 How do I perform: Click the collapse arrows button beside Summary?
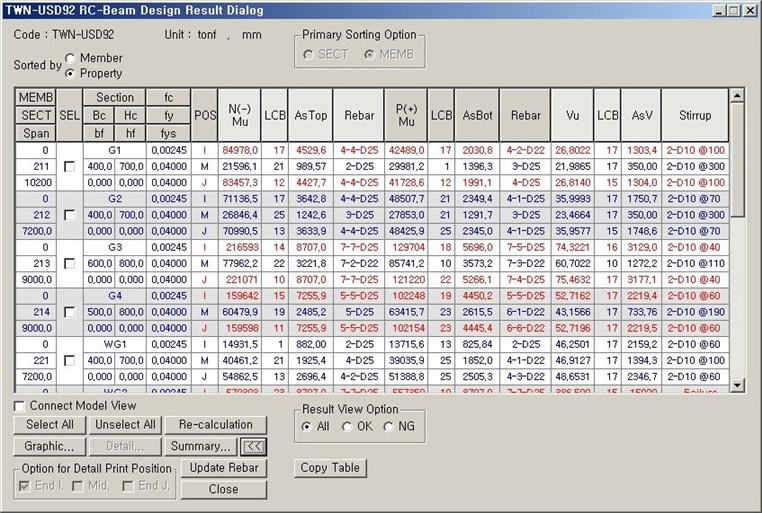click(x=254, y=446)
